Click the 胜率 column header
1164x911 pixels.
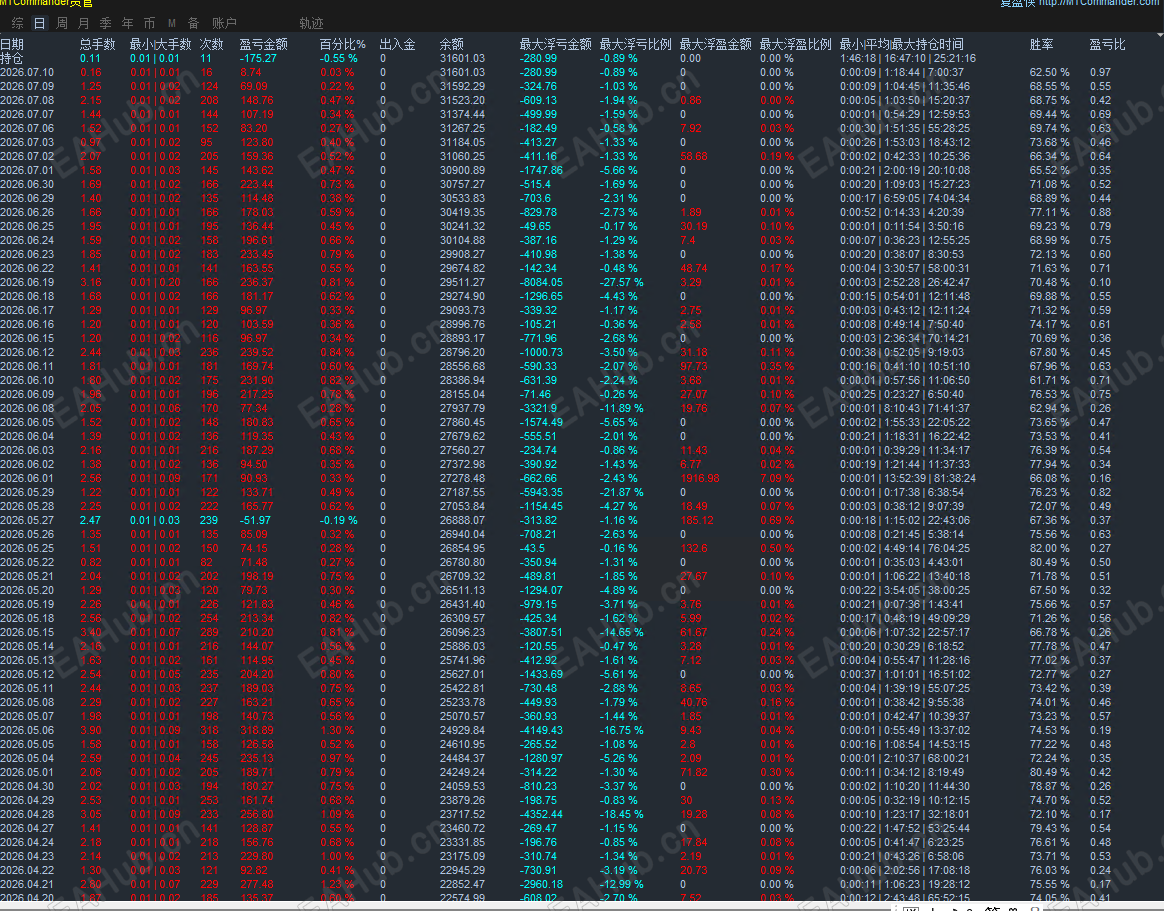coord(1042,45)
